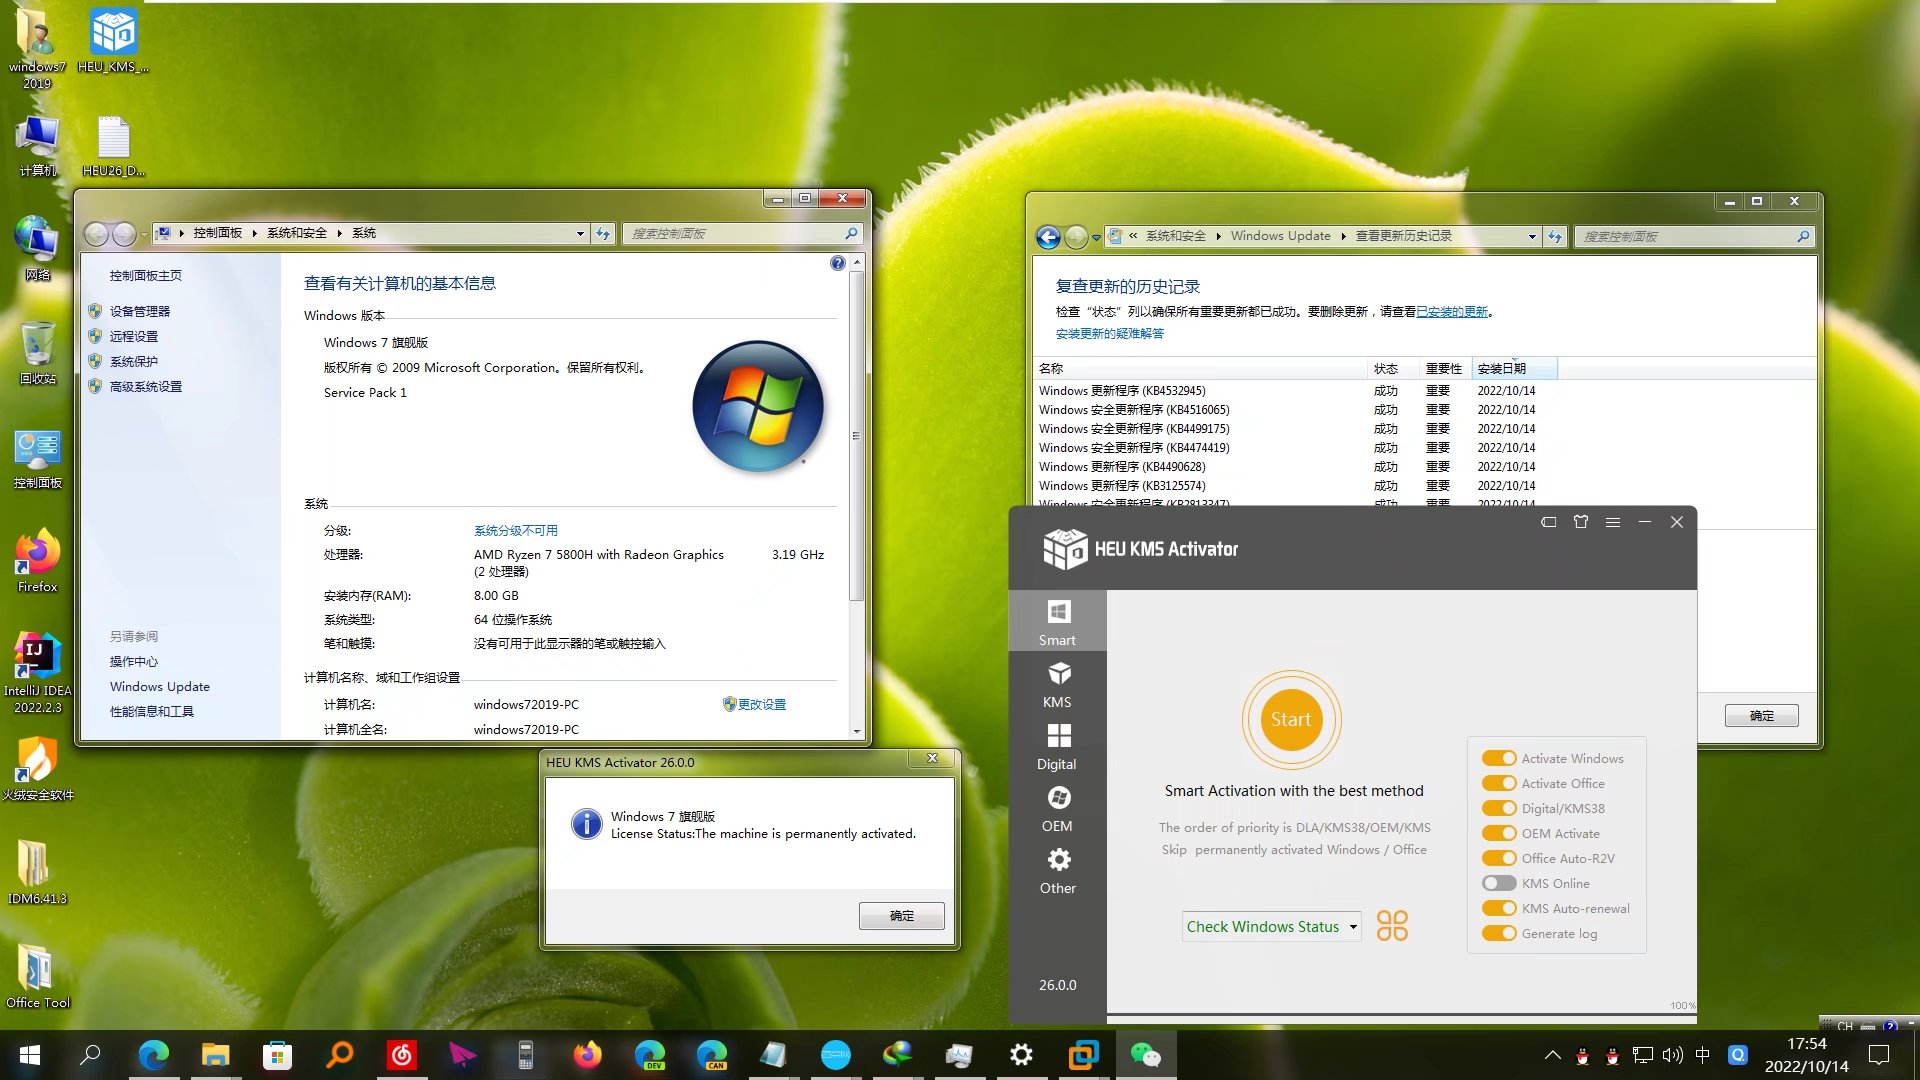
Task: Select the Smart tab in HEU KMS
Action: pyautogui.click(x=1057, y=621)
